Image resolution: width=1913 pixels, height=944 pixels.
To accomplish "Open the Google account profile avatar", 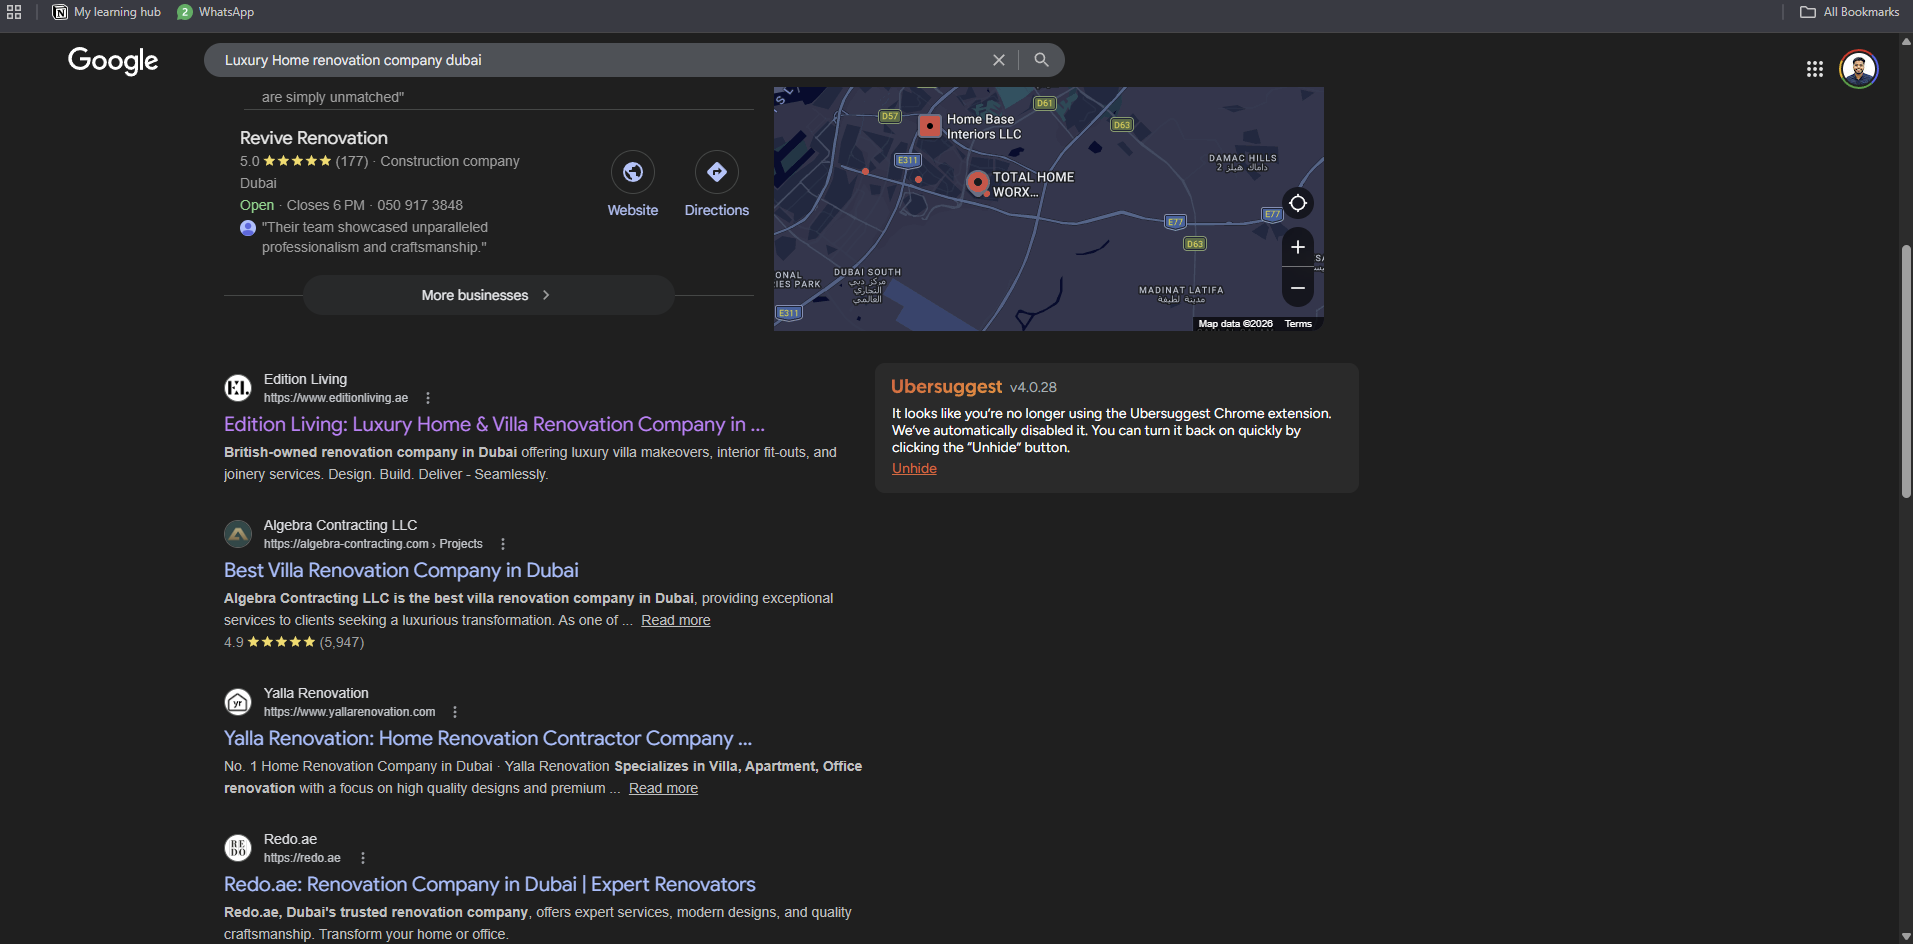I will tap(1858, 69).
